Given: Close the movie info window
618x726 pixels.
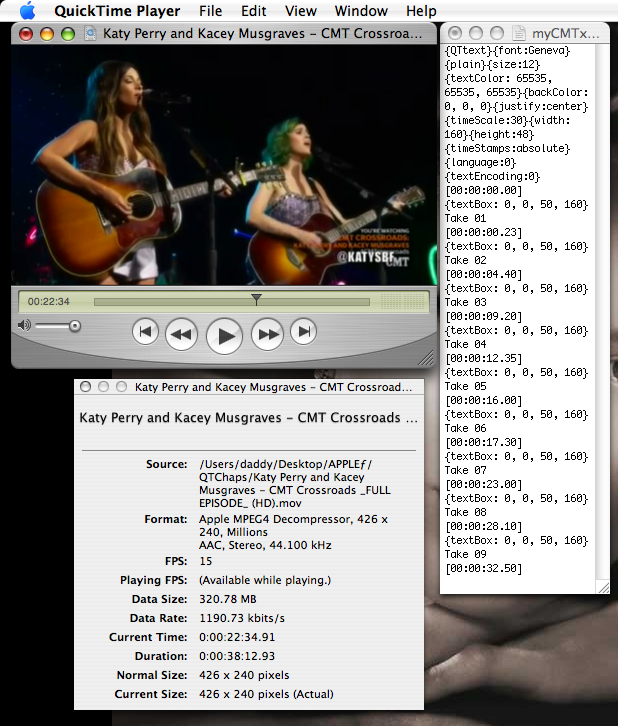Looking at the screenshot, I should coord(85,387).
